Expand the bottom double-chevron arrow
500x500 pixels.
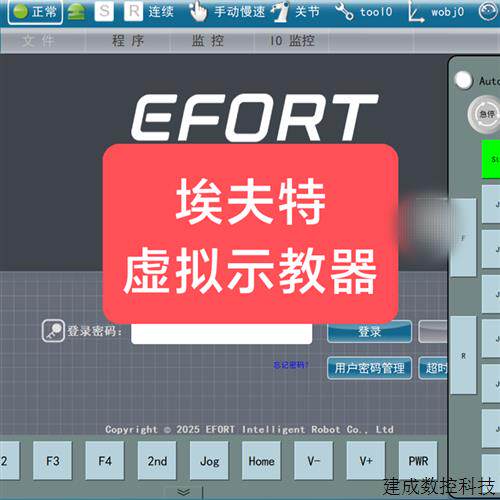pyautogui.click(x=184, y=492)
